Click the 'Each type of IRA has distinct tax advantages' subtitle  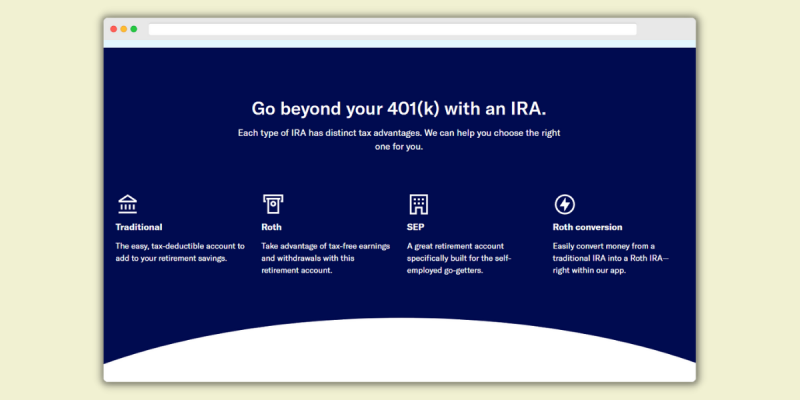point(399,140)
